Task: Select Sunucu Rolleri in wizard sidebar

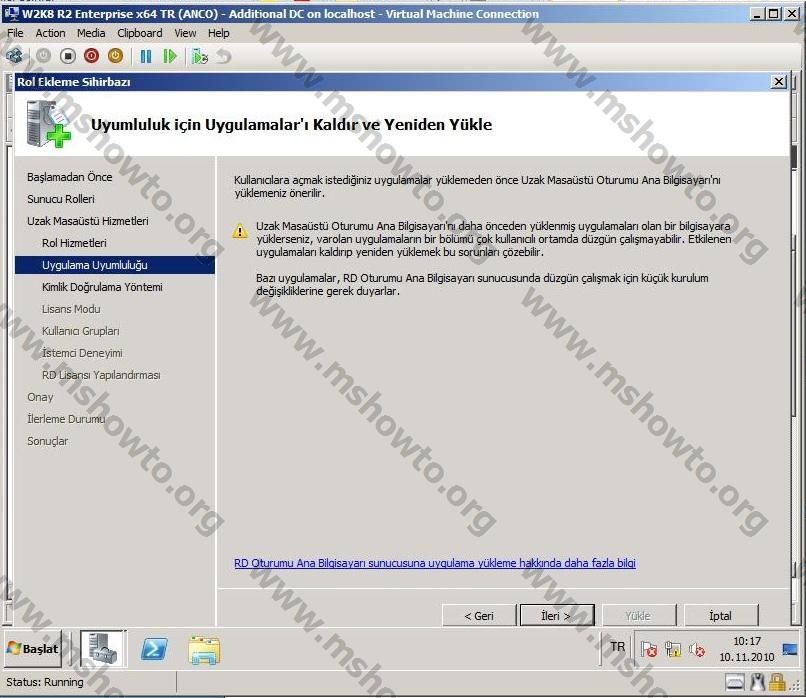Action: coord(61,199)
